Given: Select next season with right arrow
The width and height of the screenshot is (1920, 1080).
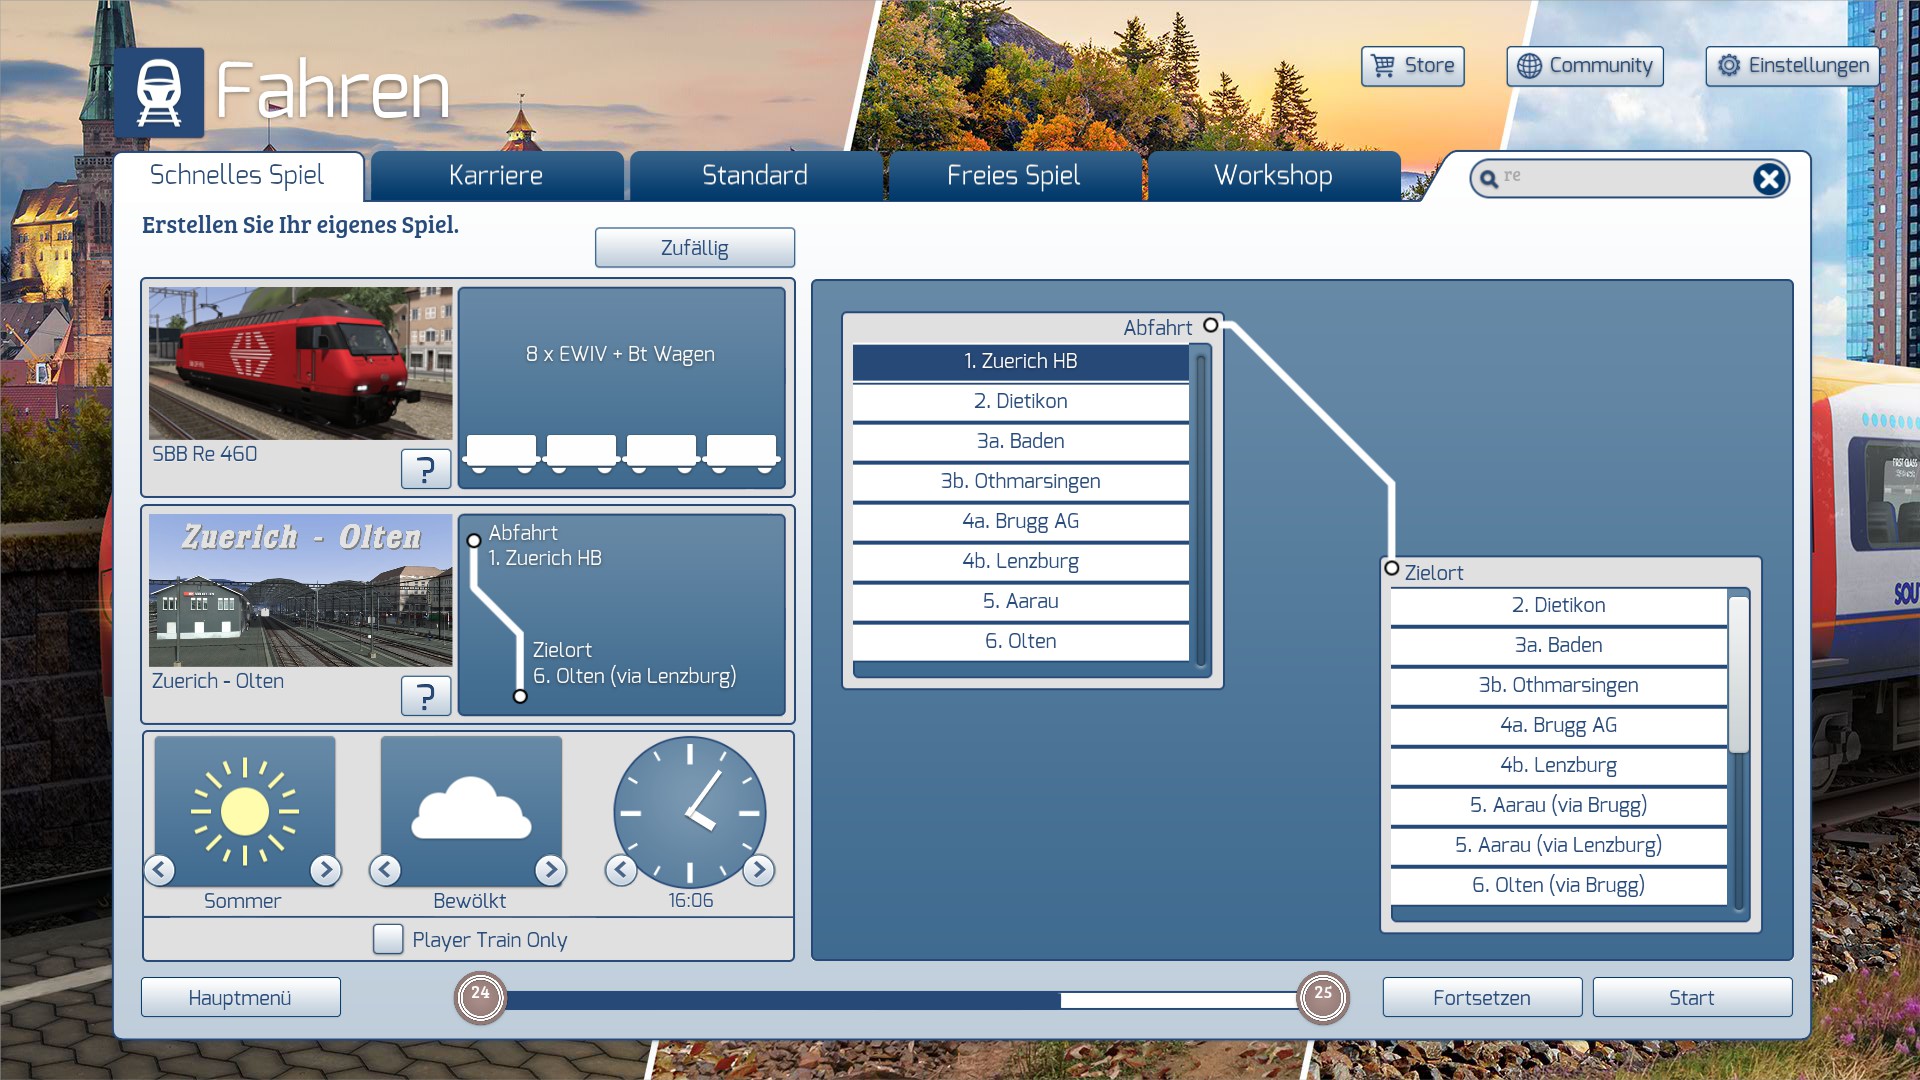Looking at the screenshot, I should [x=325, y=870].
